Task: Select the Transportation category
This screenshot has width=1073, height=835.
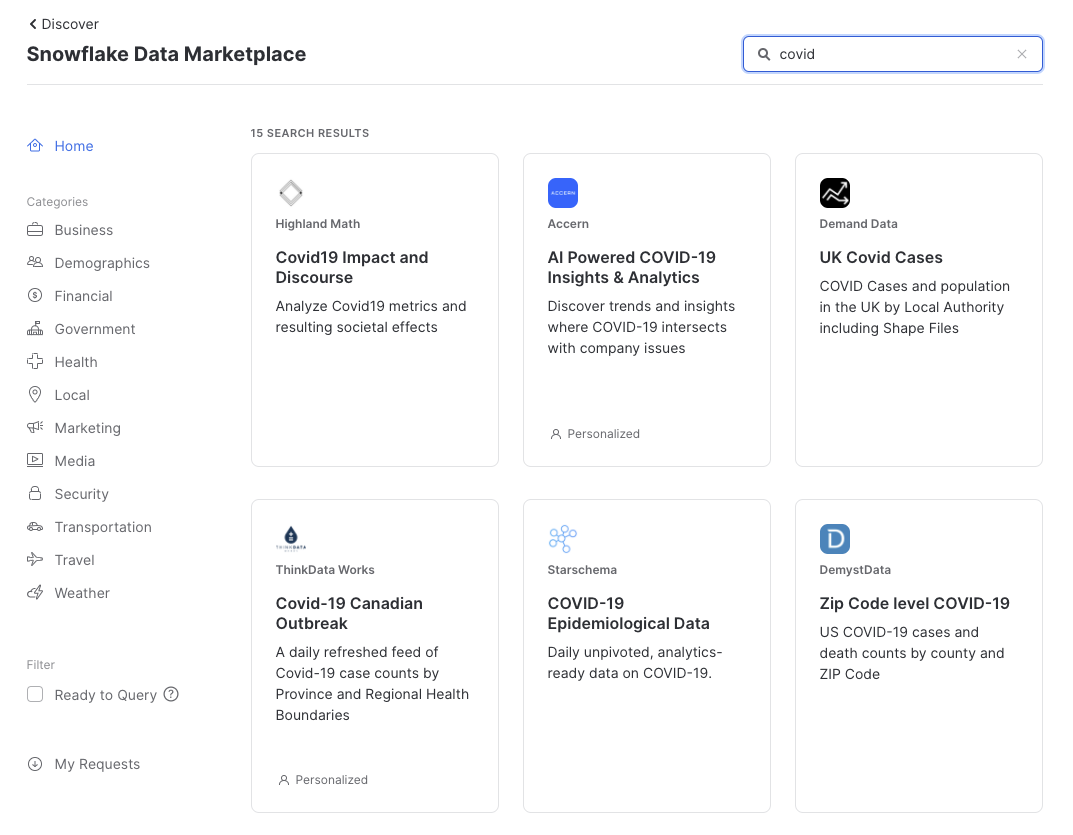Action: point(102,527)
